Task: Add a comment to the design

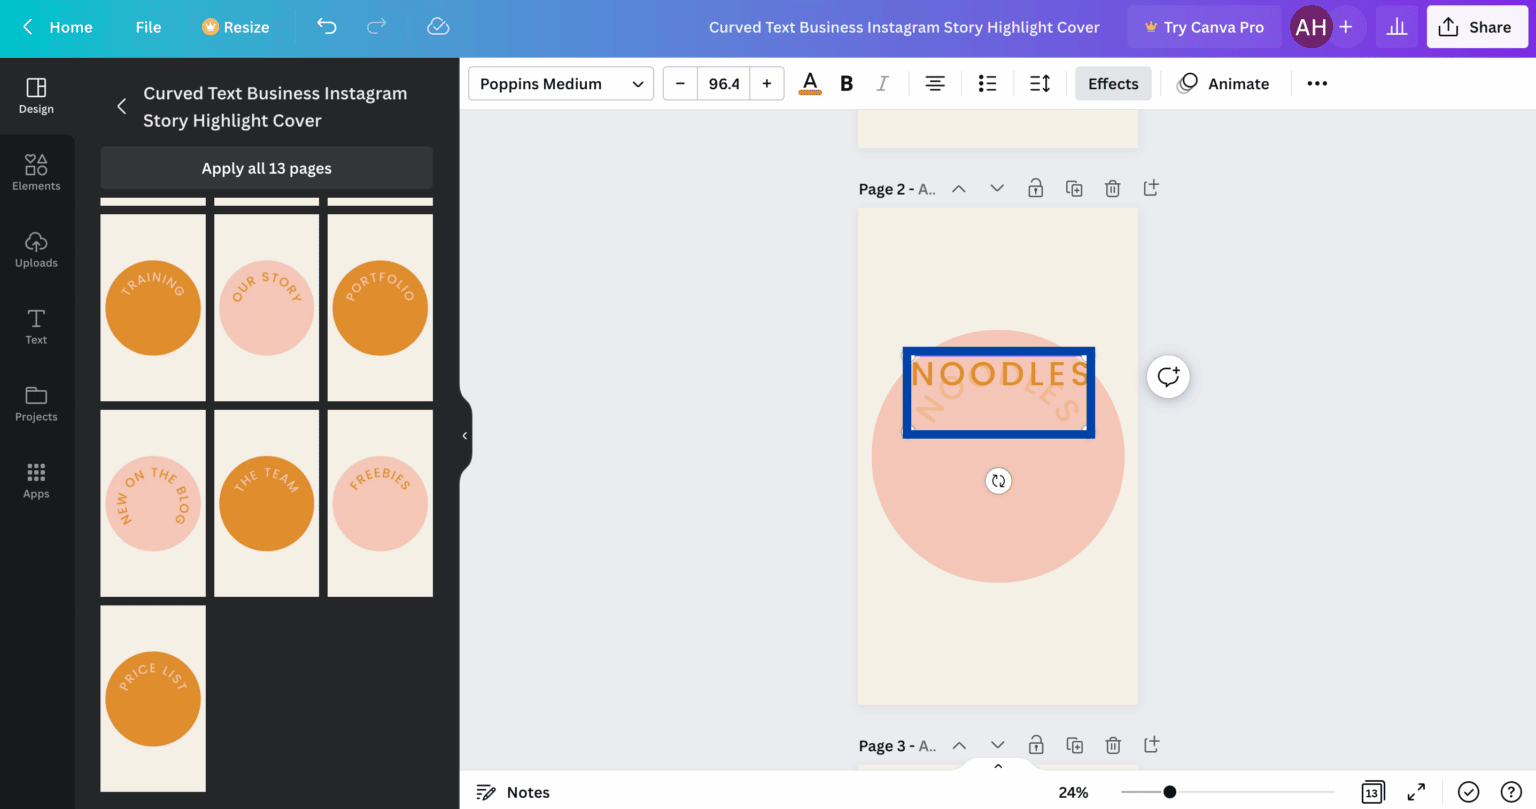Action: tap(1168, 377)
